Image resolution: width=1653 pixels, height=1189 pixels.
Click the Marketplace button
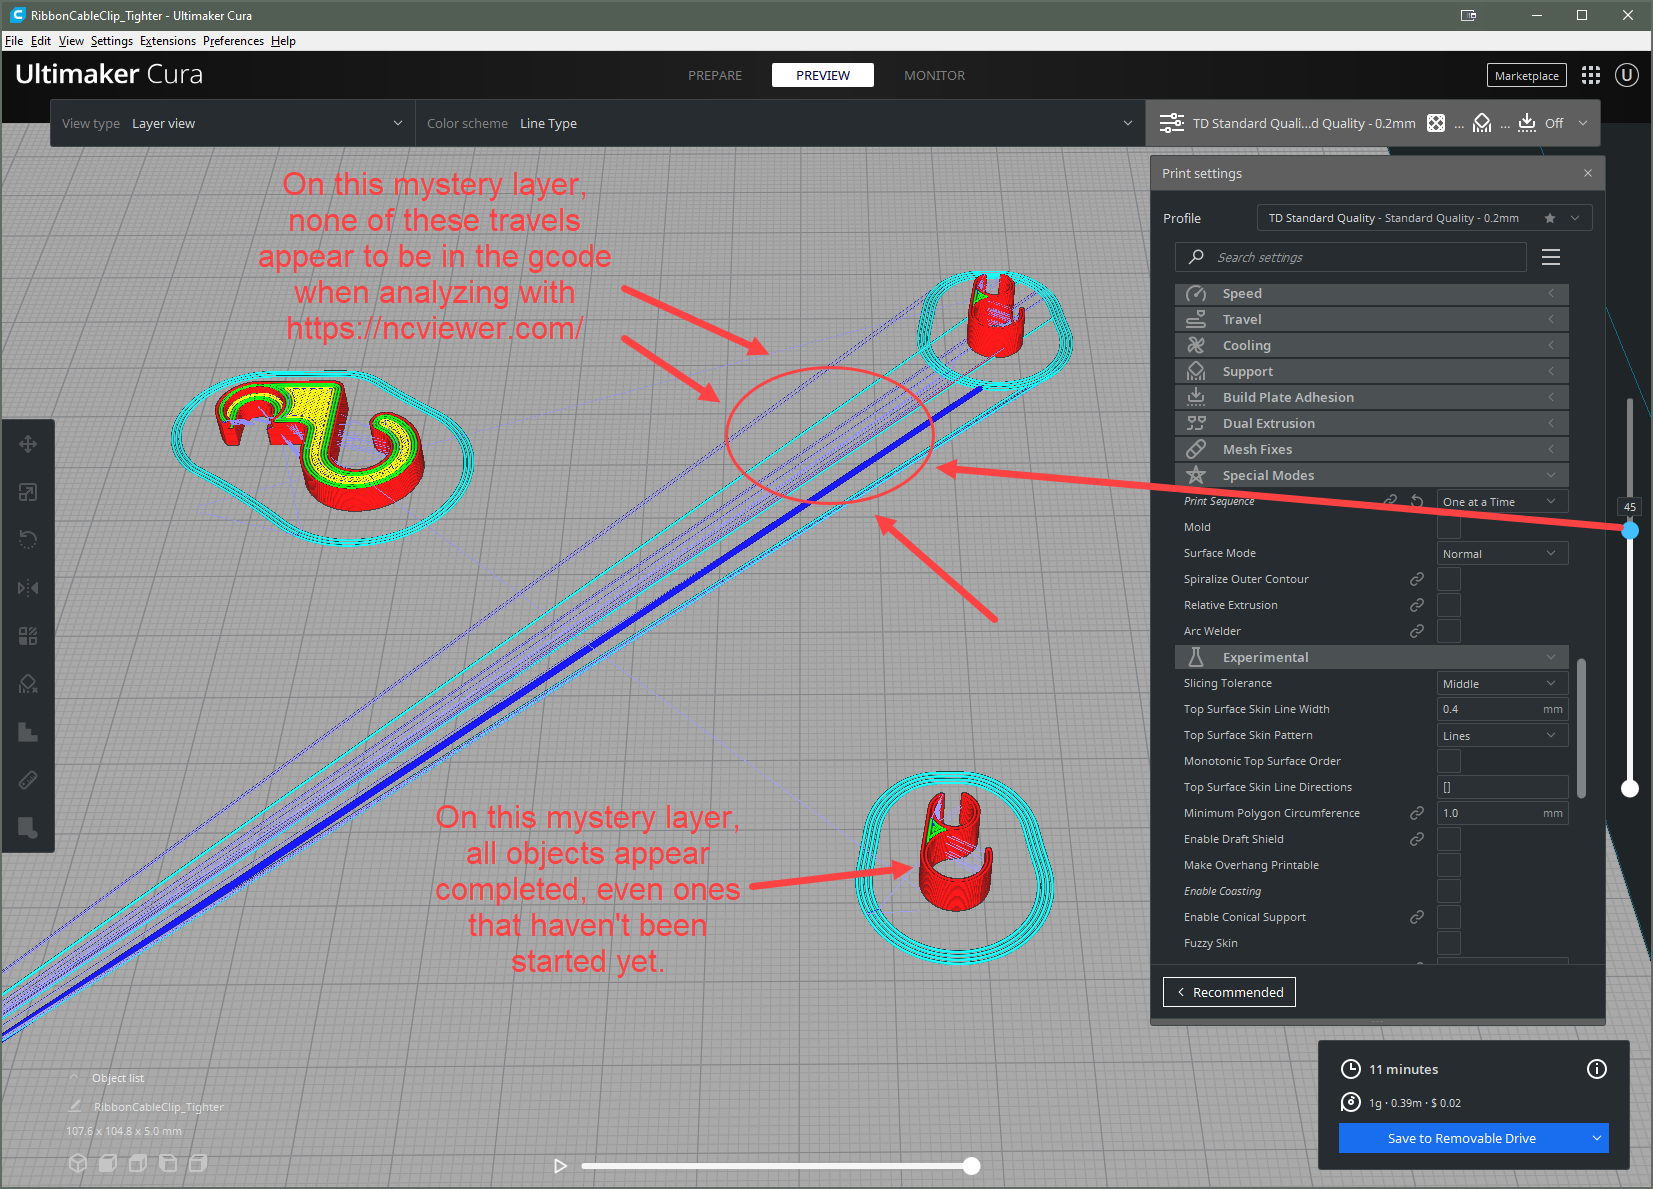click(x=1526, y=75)
